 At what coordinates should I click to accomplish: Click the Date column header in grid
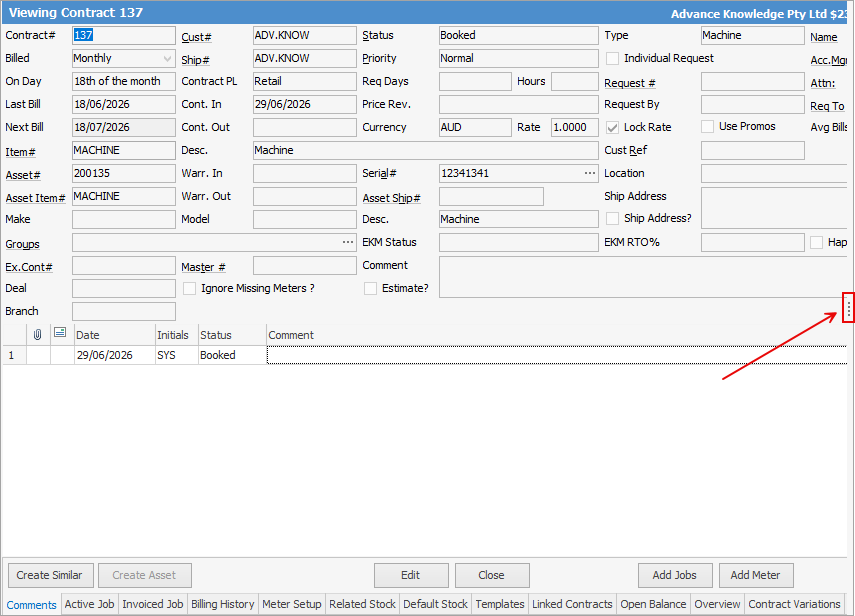click(115, 335)
